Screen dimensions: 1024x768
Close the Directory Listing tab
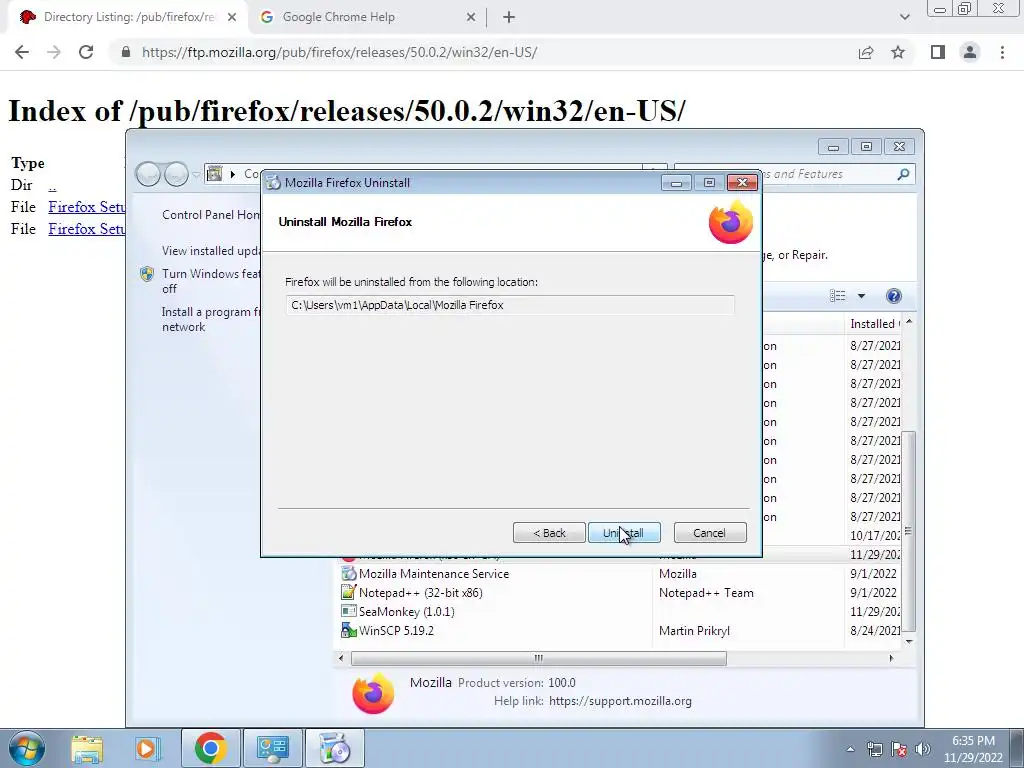point(232,17)
